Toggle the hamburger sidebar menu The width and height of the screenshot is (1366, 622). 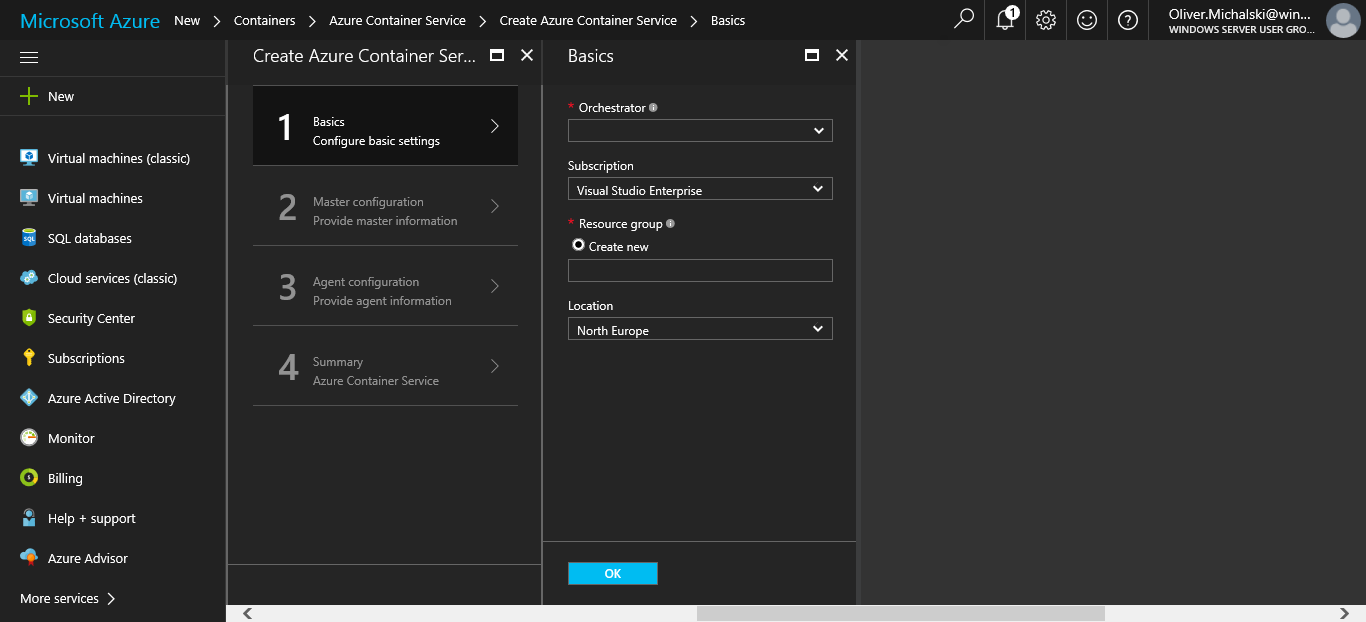point(29,58)
